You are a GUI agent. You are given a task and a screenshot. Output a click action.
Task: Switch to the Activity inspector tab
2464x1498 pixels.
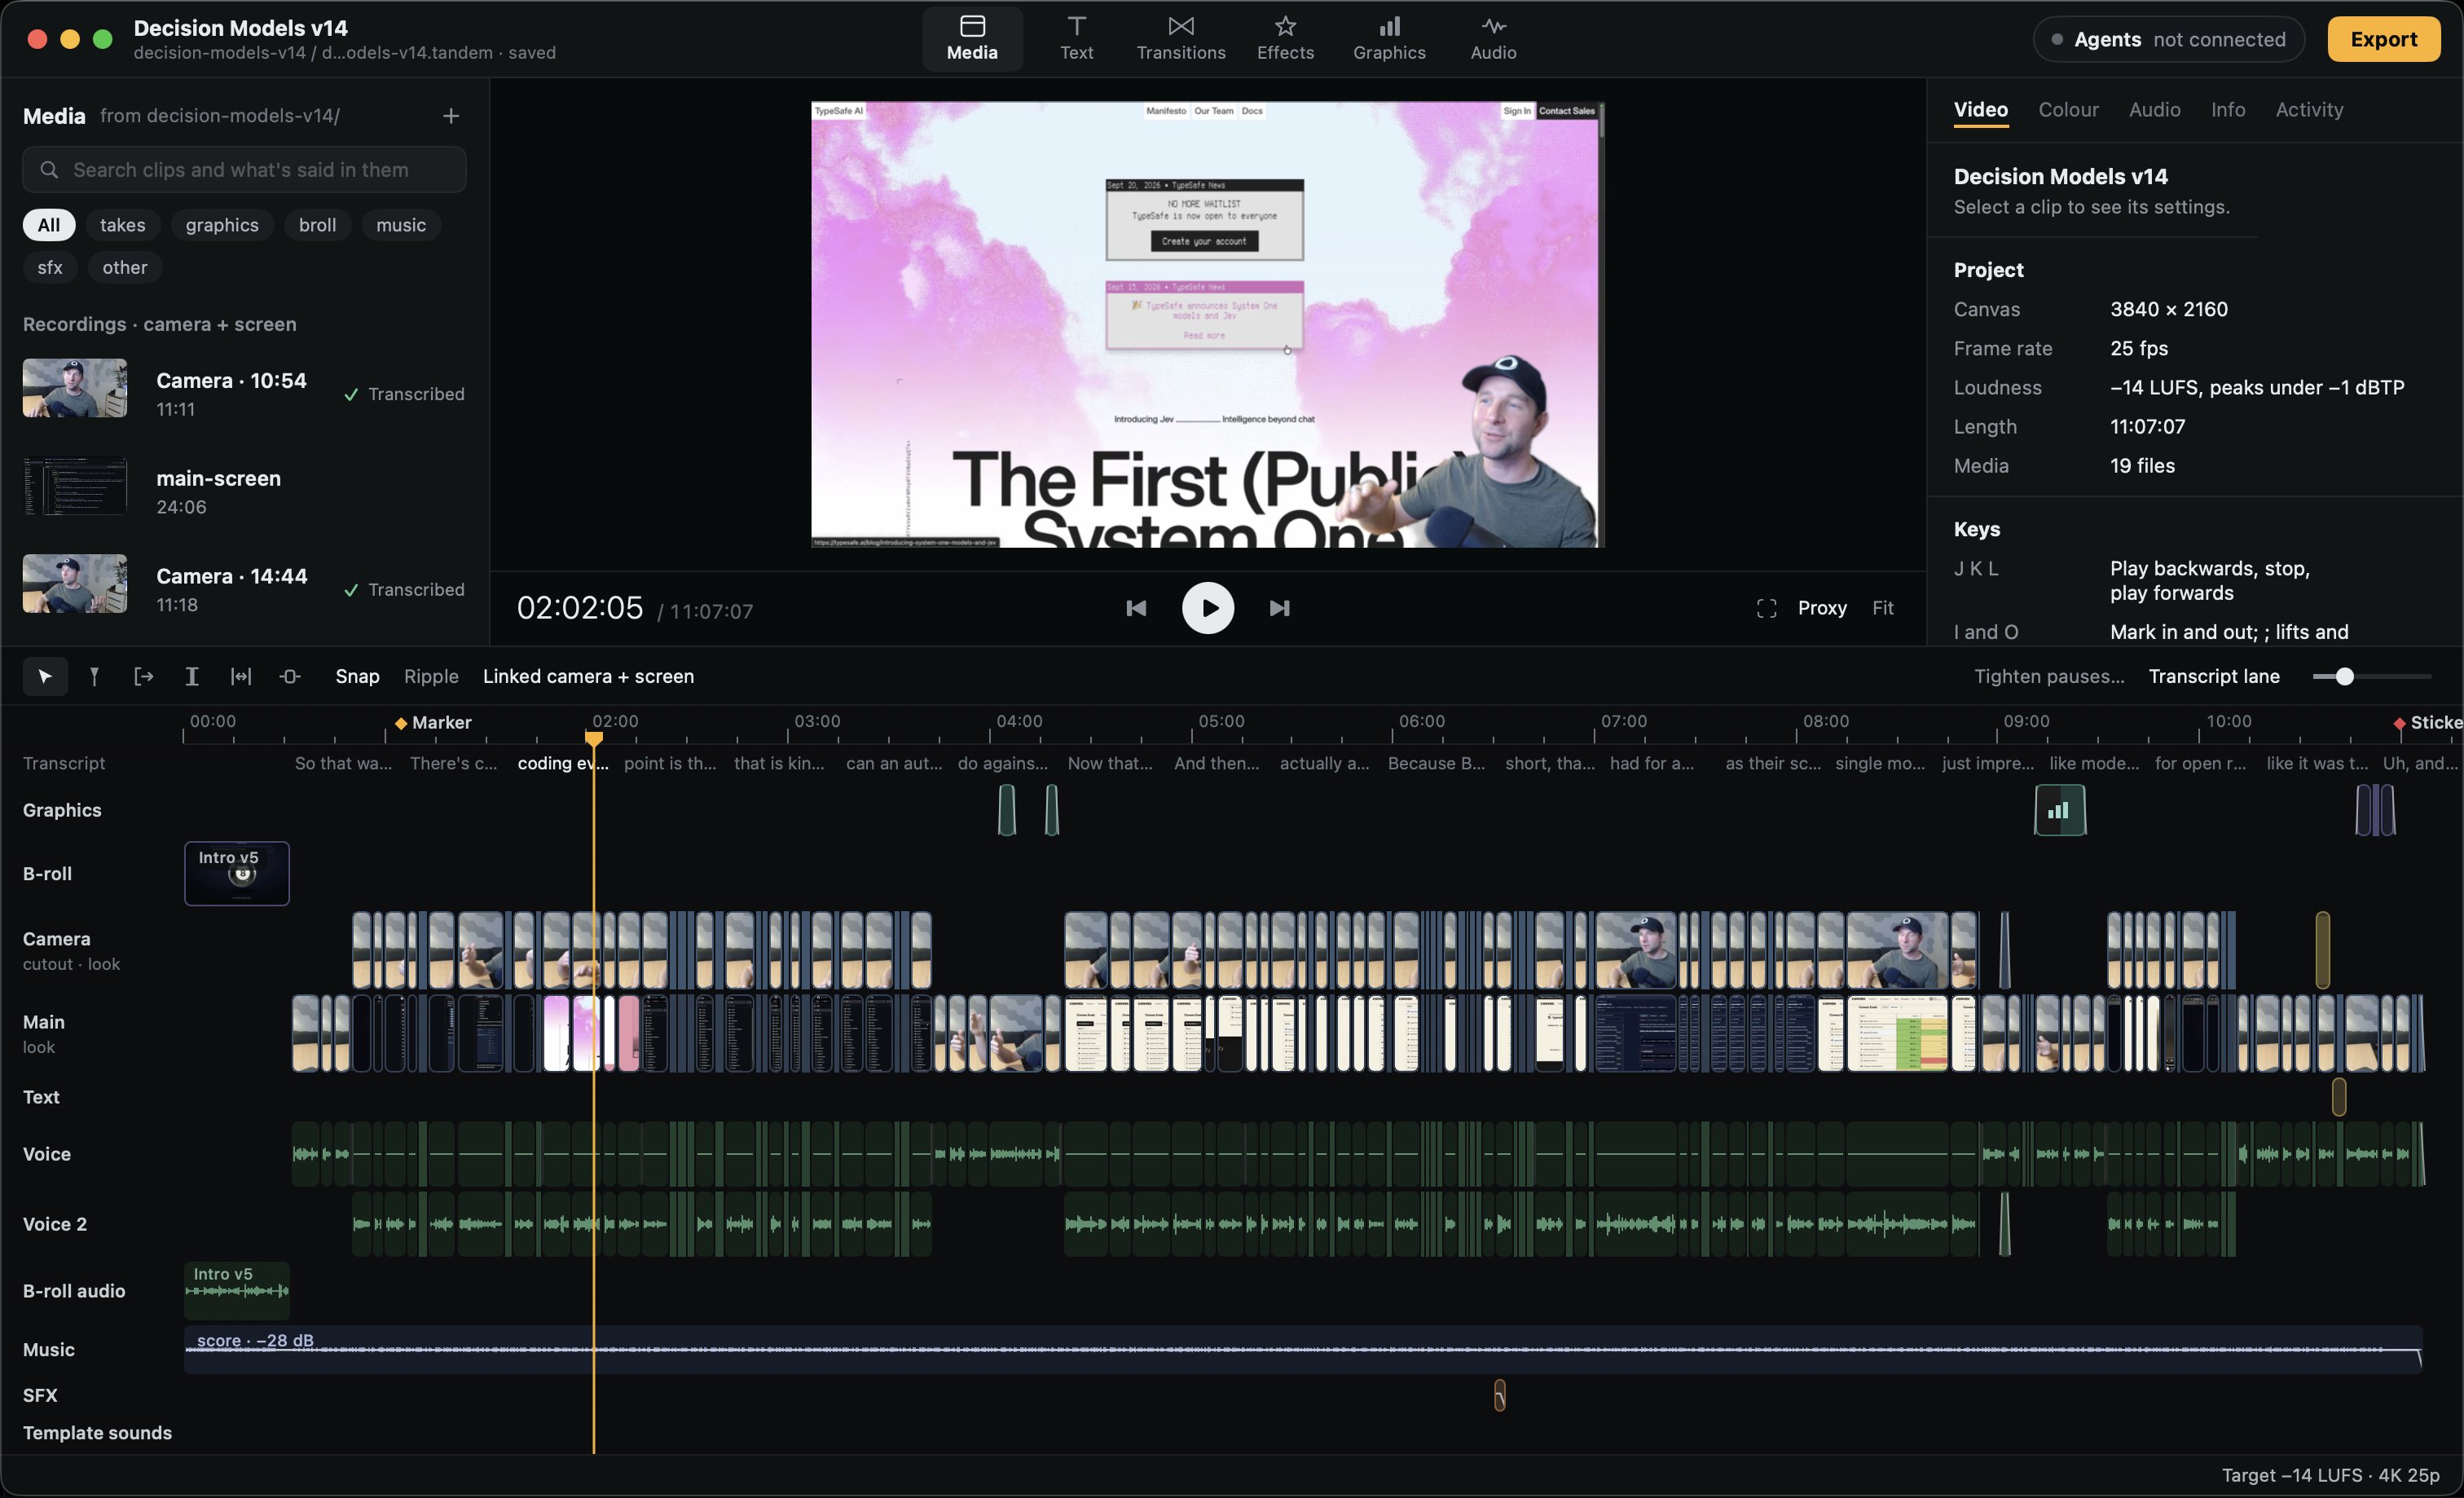(x=2309, y=110)
